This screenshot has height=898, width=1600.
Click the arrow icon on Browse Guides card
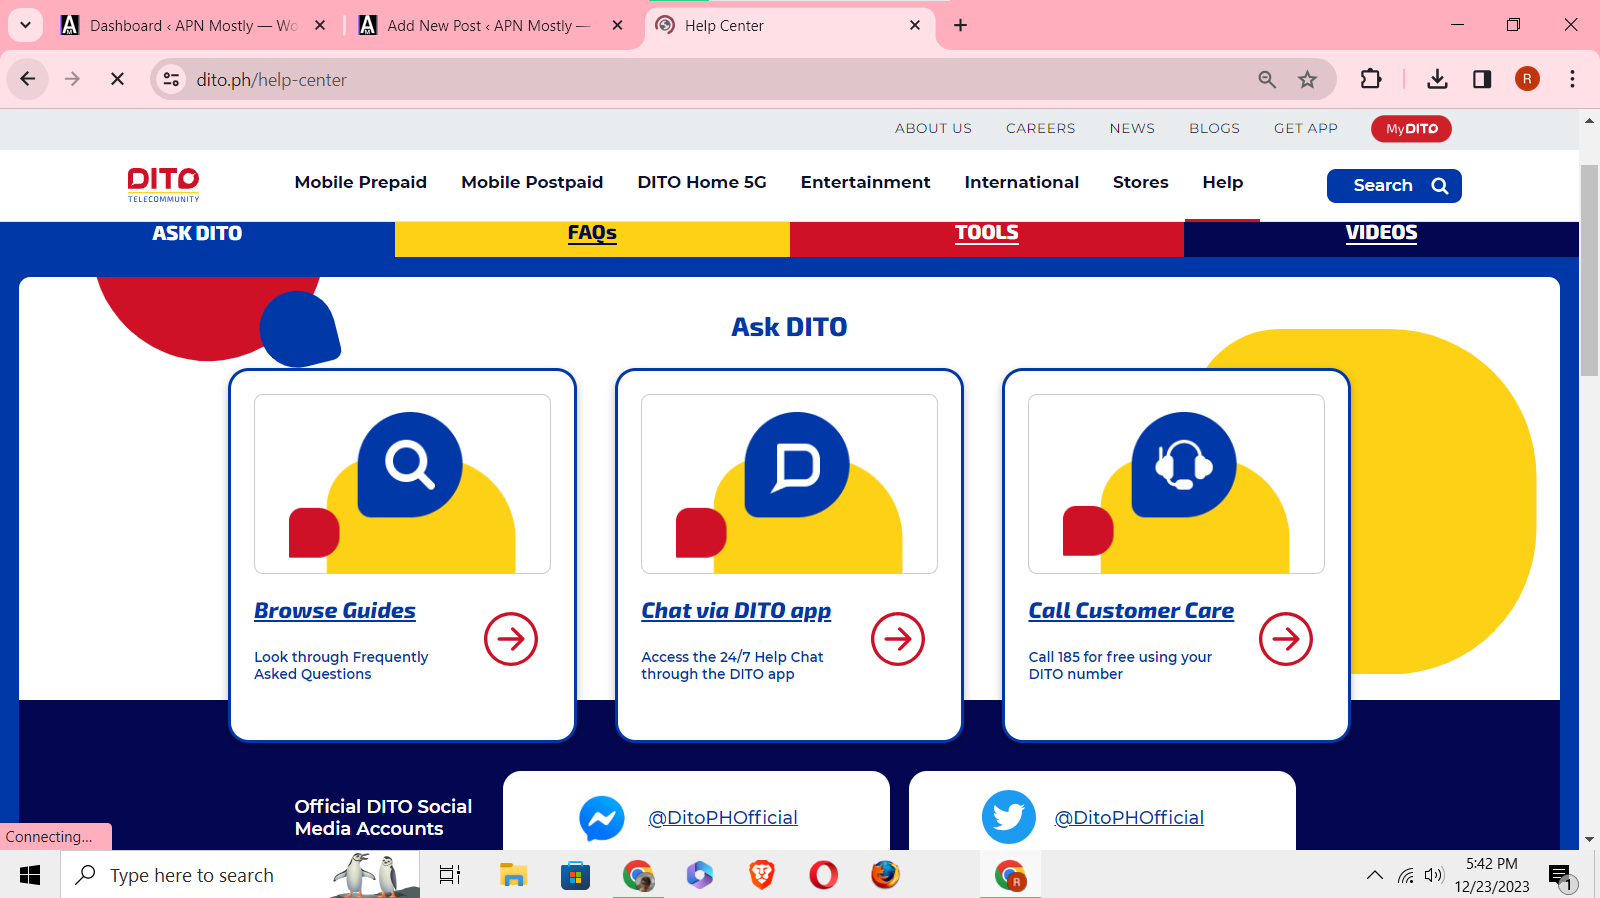pyautogui.click(x=511, y=639)
